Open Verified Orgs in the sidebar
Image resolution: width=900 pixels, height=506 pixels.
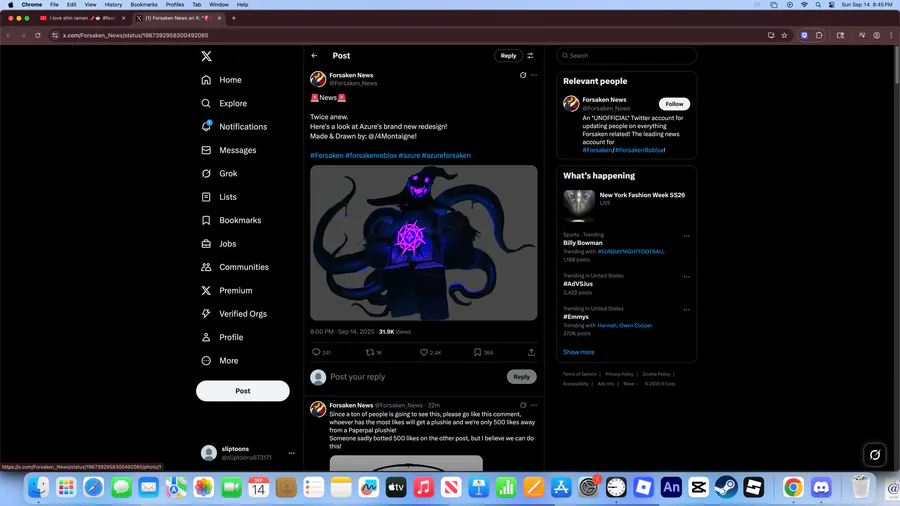[234, 314]
